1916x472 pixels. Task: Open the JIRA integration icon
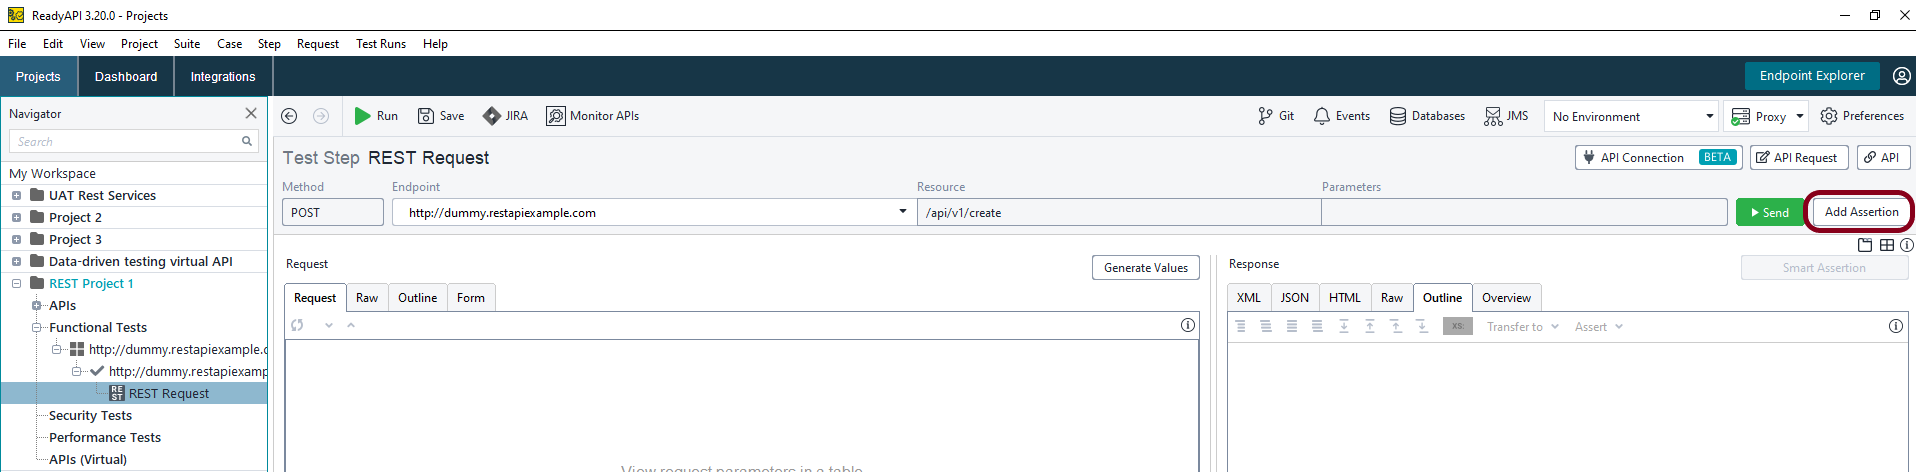pyautogui.click(x=491, y=116)
